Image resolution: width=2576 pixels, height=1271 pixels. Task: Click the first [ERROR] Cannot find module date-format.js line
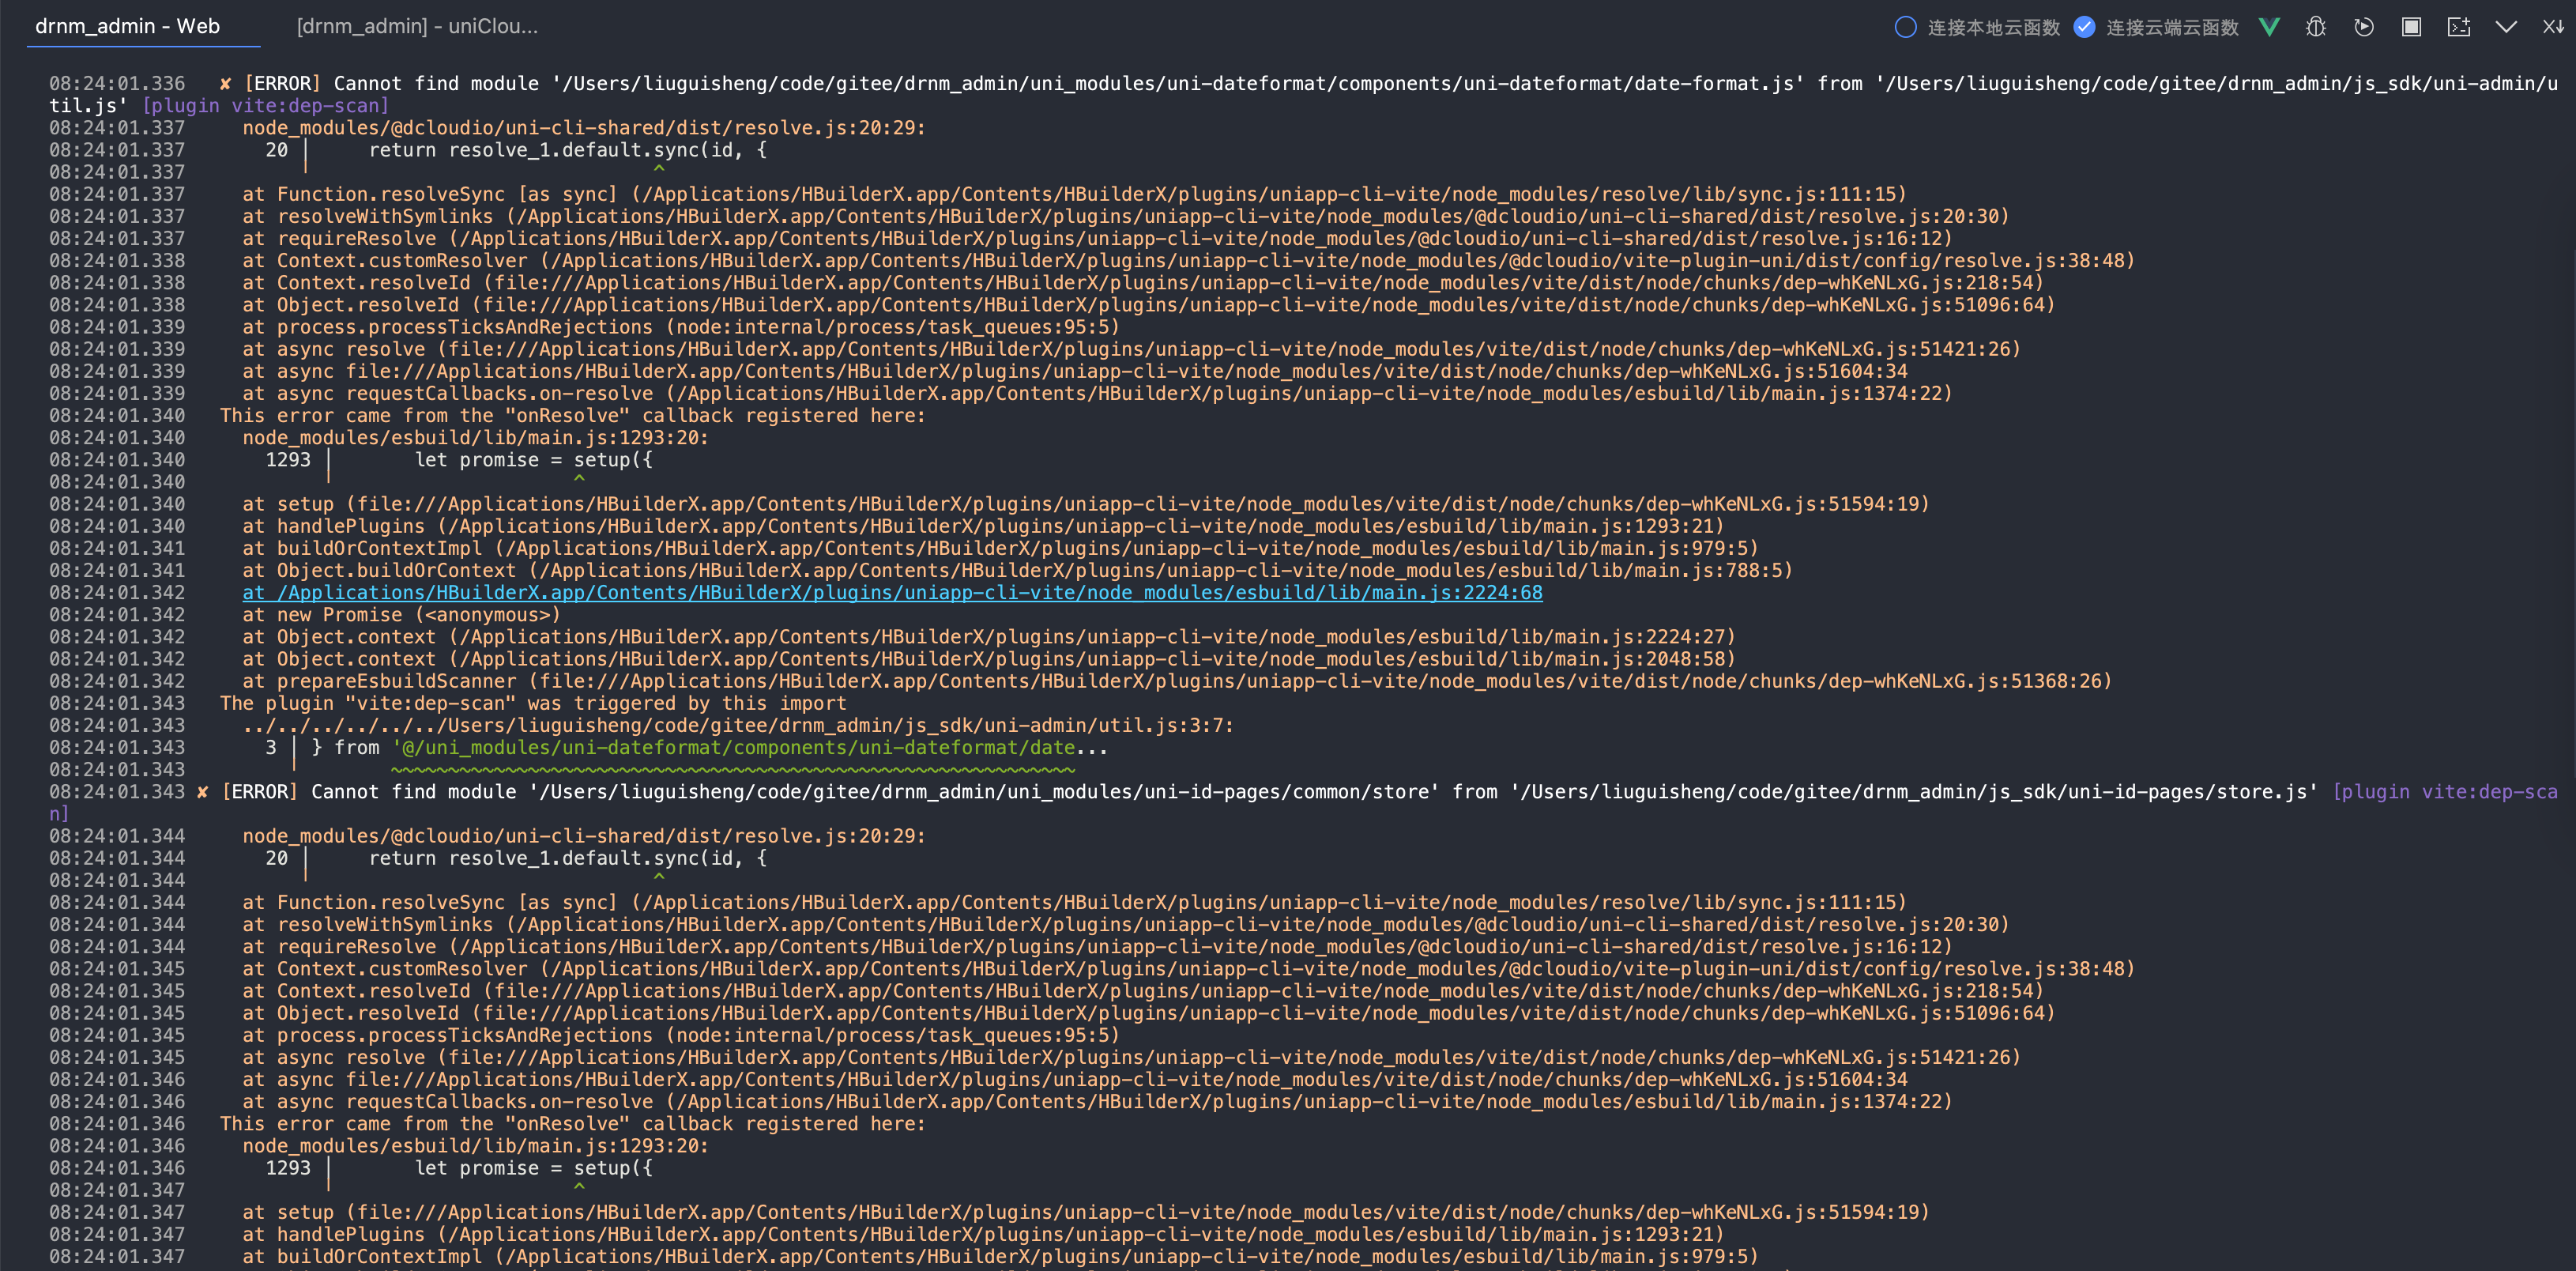[x=1303, y=95]
